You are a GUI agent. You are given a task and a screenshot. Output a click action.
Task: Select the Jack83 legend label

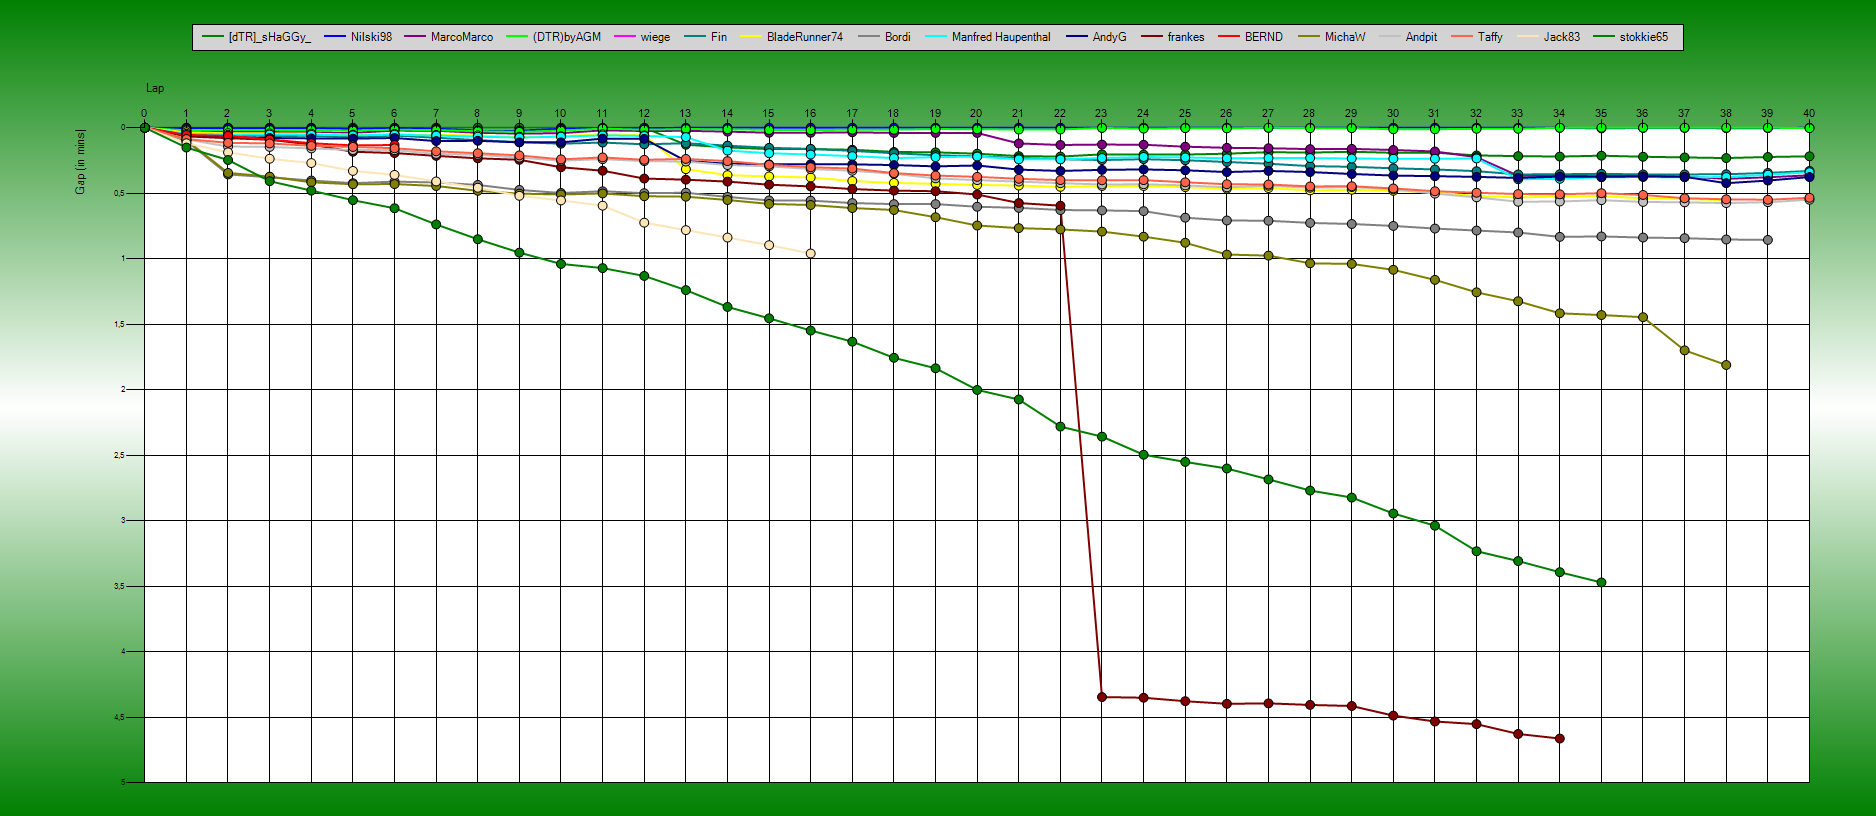click(1562, 37)
